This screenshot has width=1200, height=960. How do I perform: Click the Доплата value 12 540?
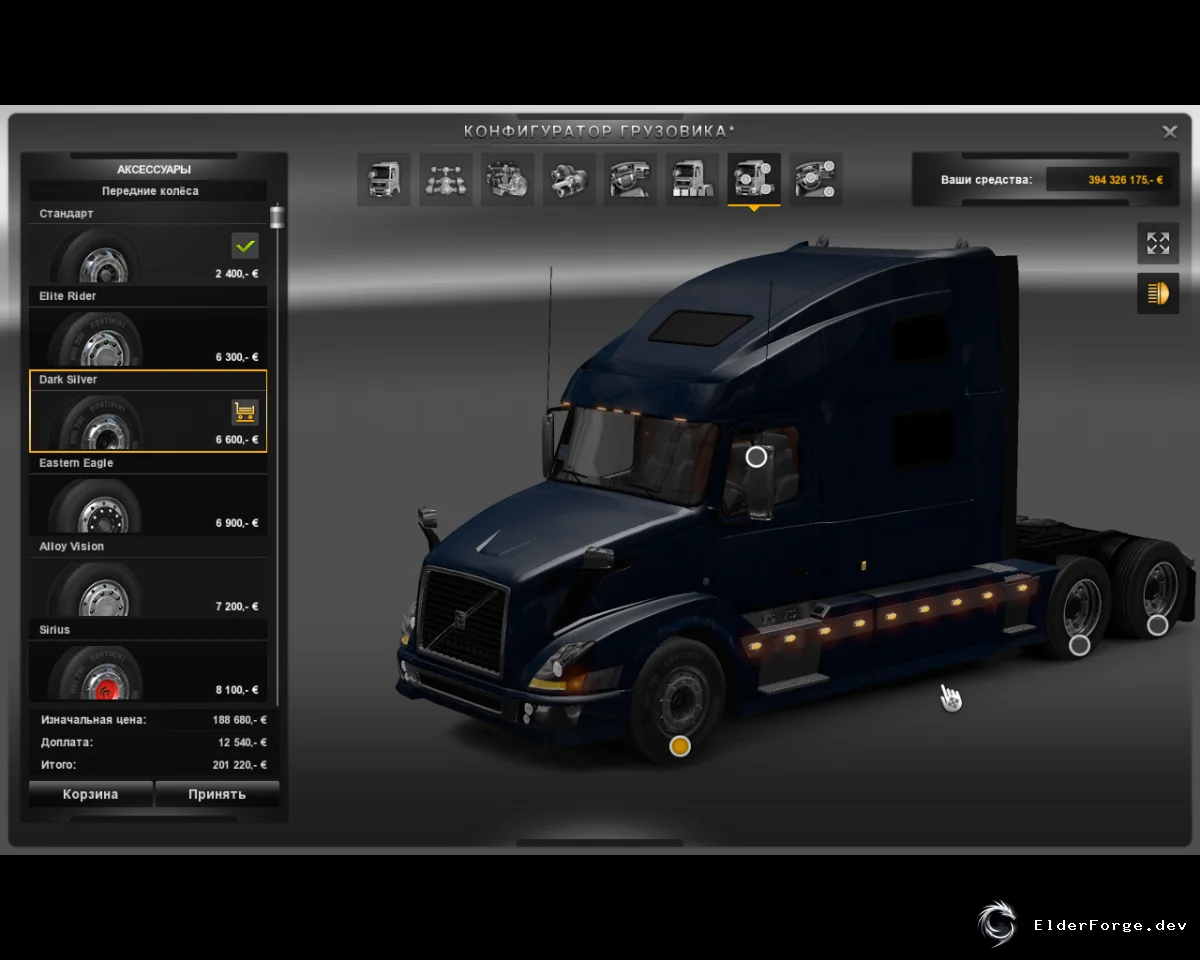(242, 743)
